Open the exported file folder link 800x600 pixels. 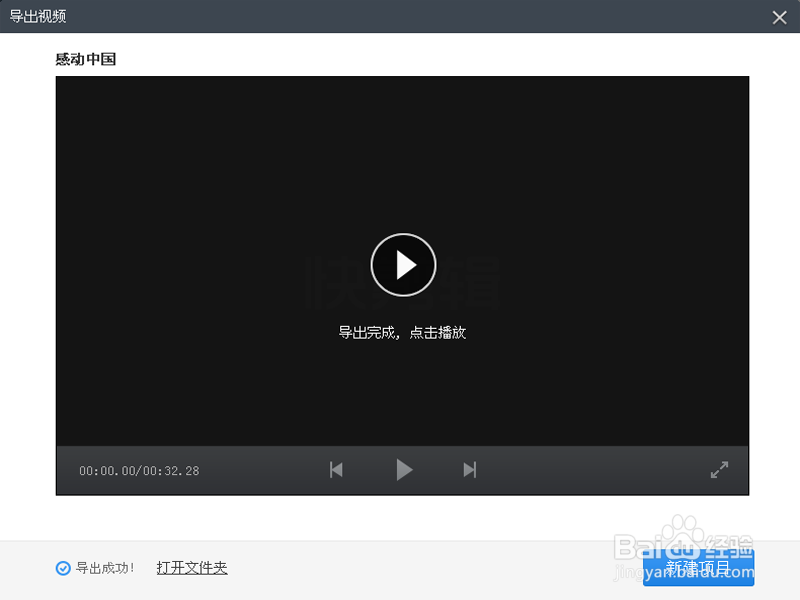[x=192, y=567]
